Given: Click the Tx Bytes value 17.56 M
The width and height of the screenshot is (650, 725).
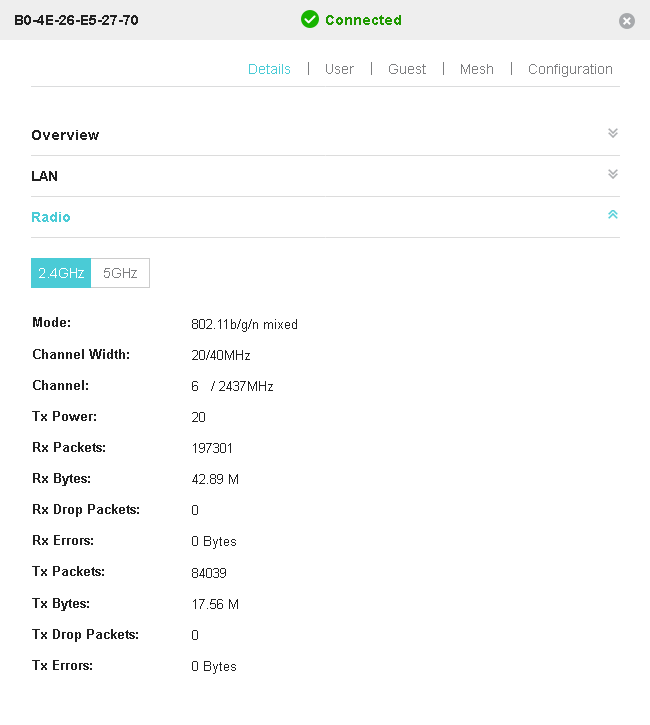Looking at the screenshot, I should coord(215,604).
